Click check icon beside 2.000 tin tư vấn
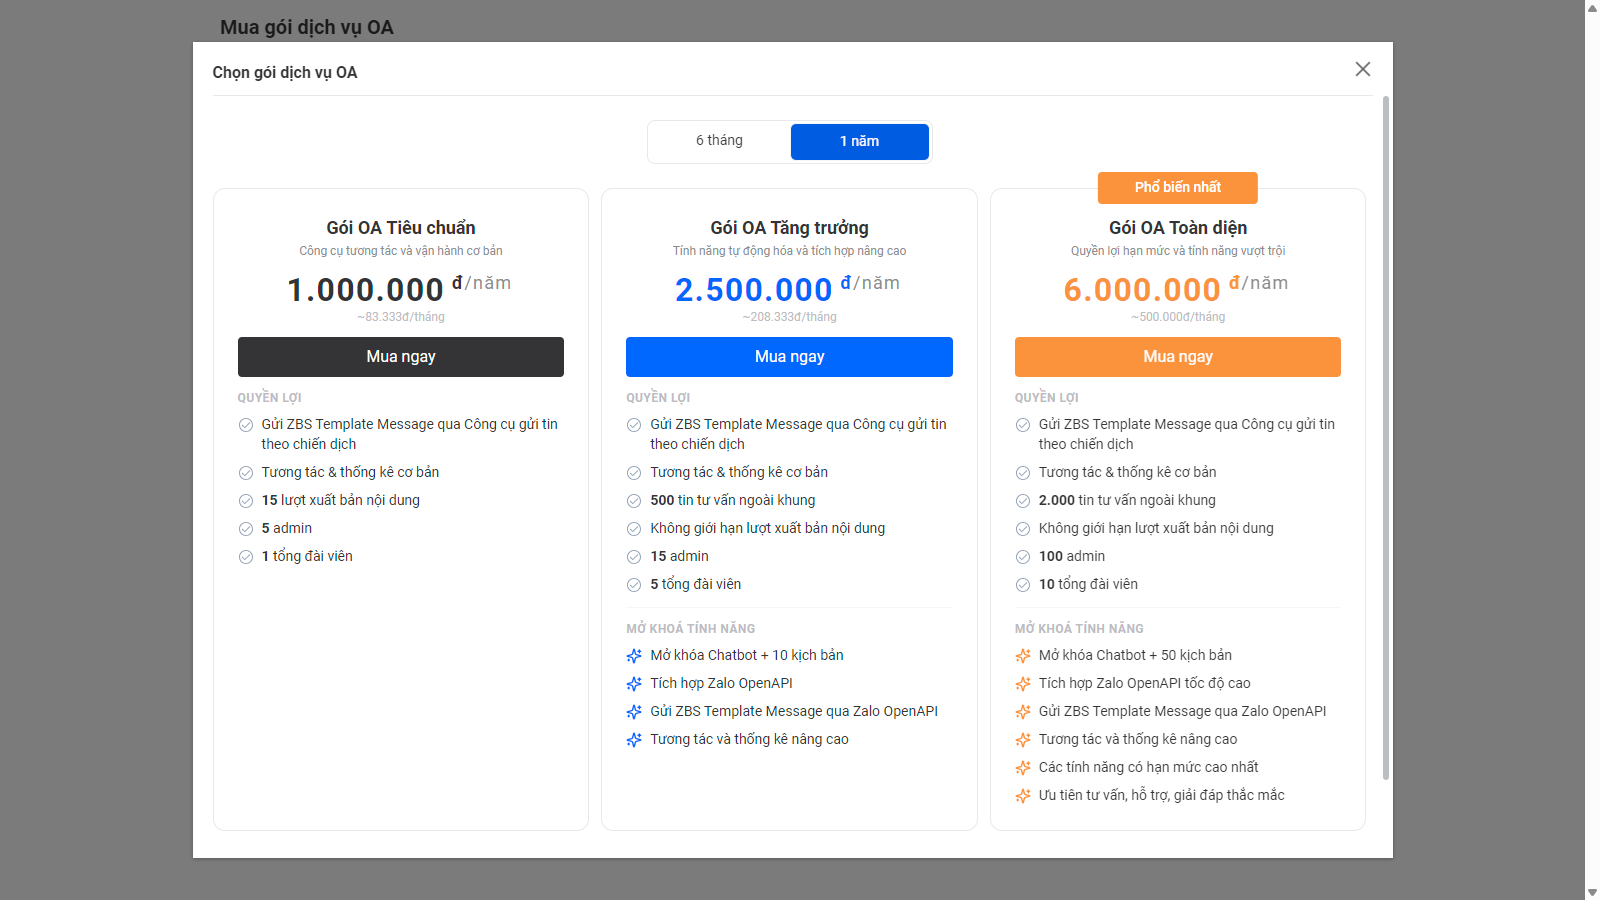1600x900 pixels. point(1023,501)
